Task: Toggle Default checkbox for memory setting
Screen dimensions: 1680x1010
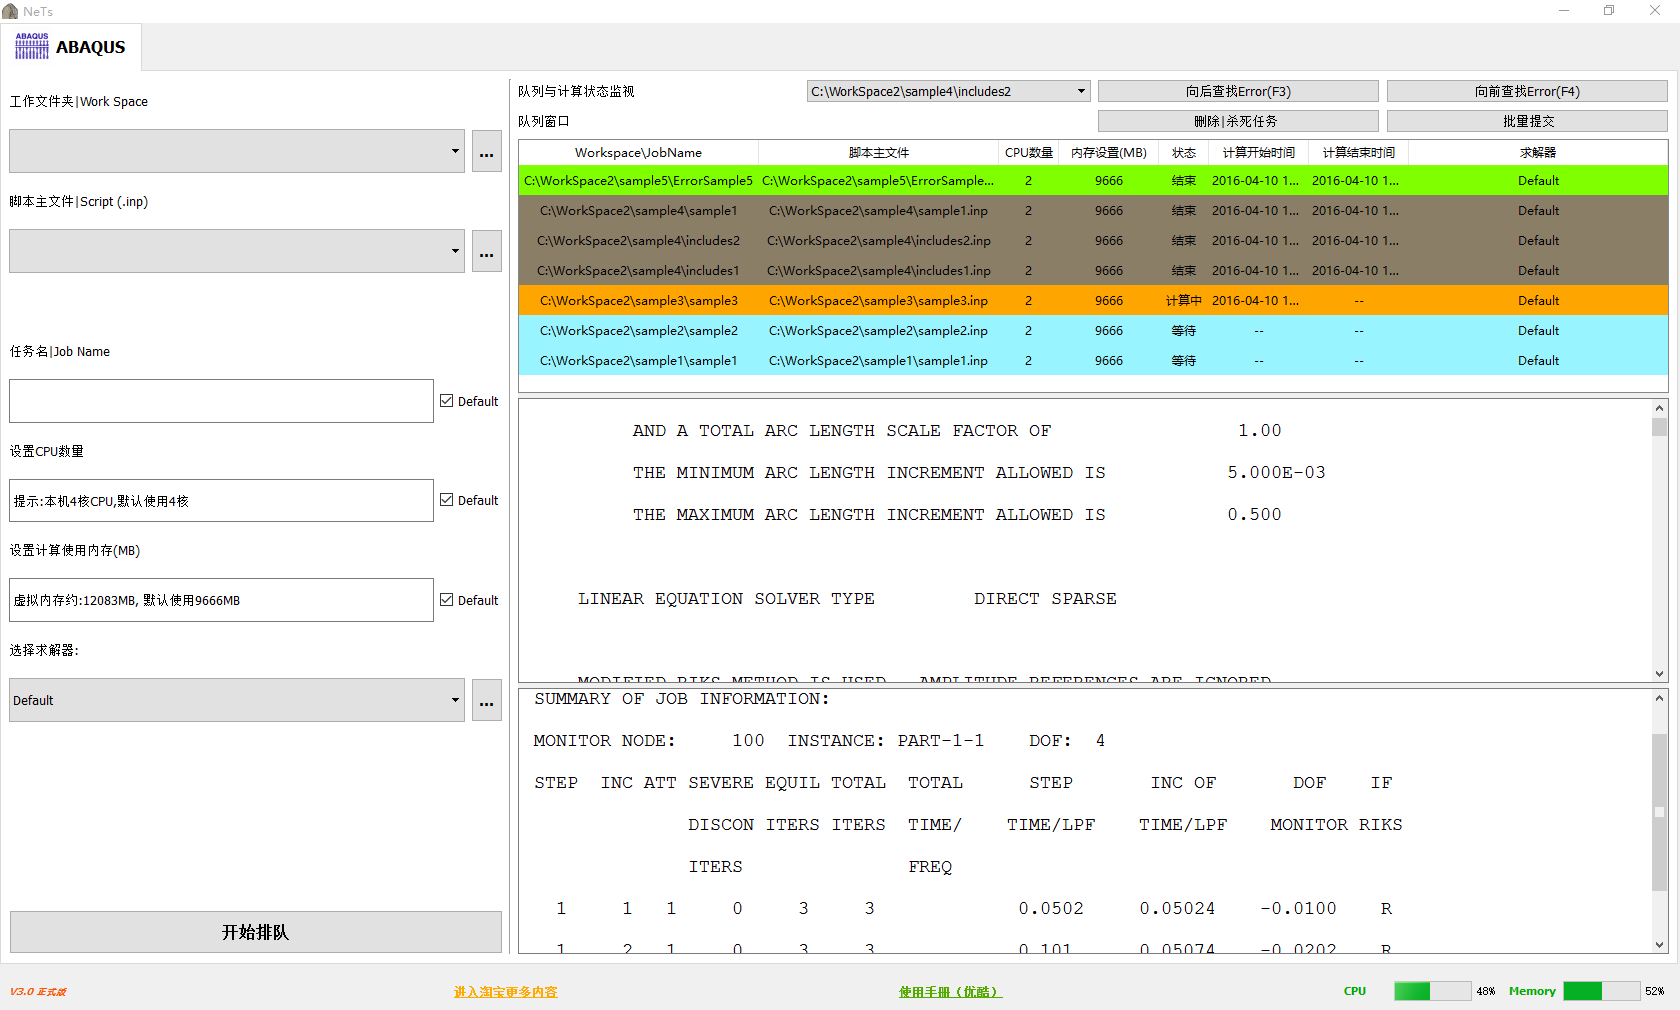Action: coord(447,600)
